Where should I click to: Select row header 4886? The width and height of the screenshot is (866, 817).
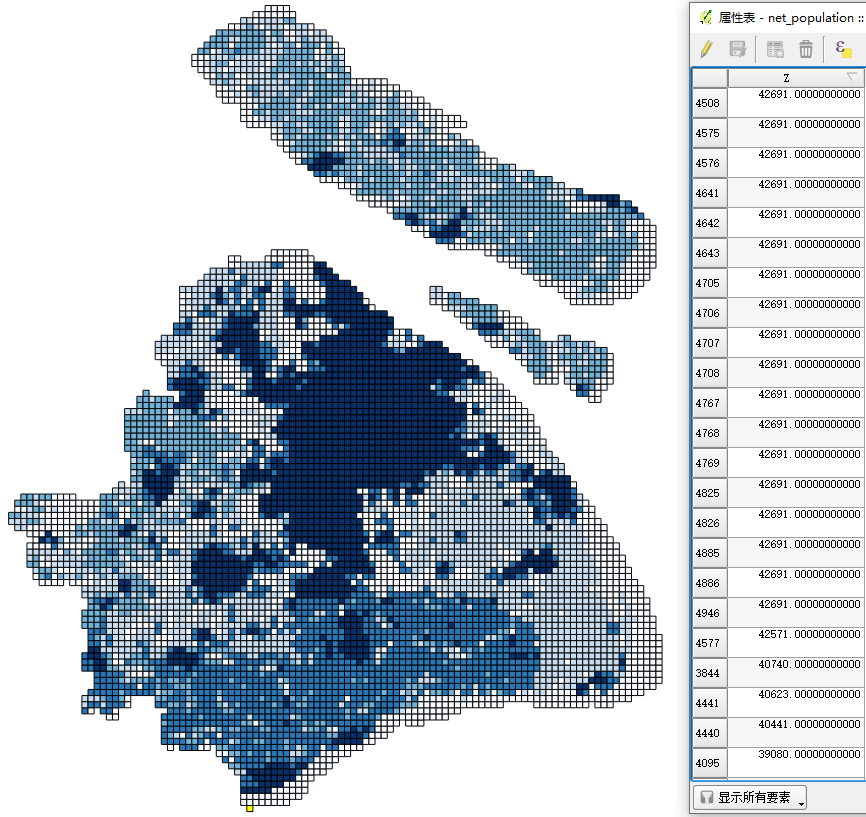pyautogui.click(x=710, y=583)
